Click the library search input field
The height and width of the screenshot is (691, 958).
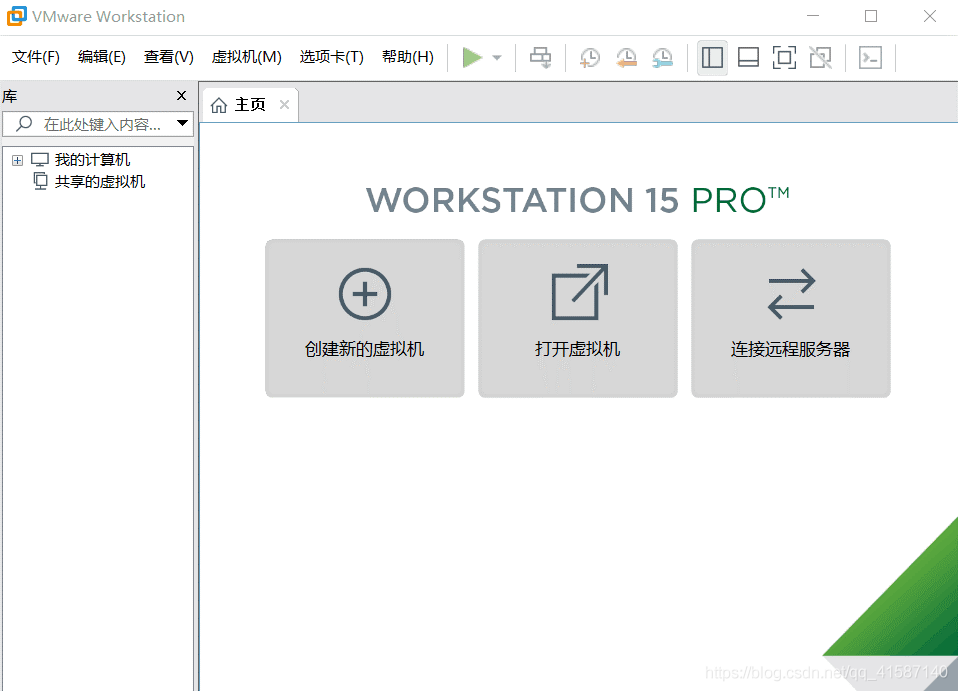pyautogui.click(x=100, y=124)
